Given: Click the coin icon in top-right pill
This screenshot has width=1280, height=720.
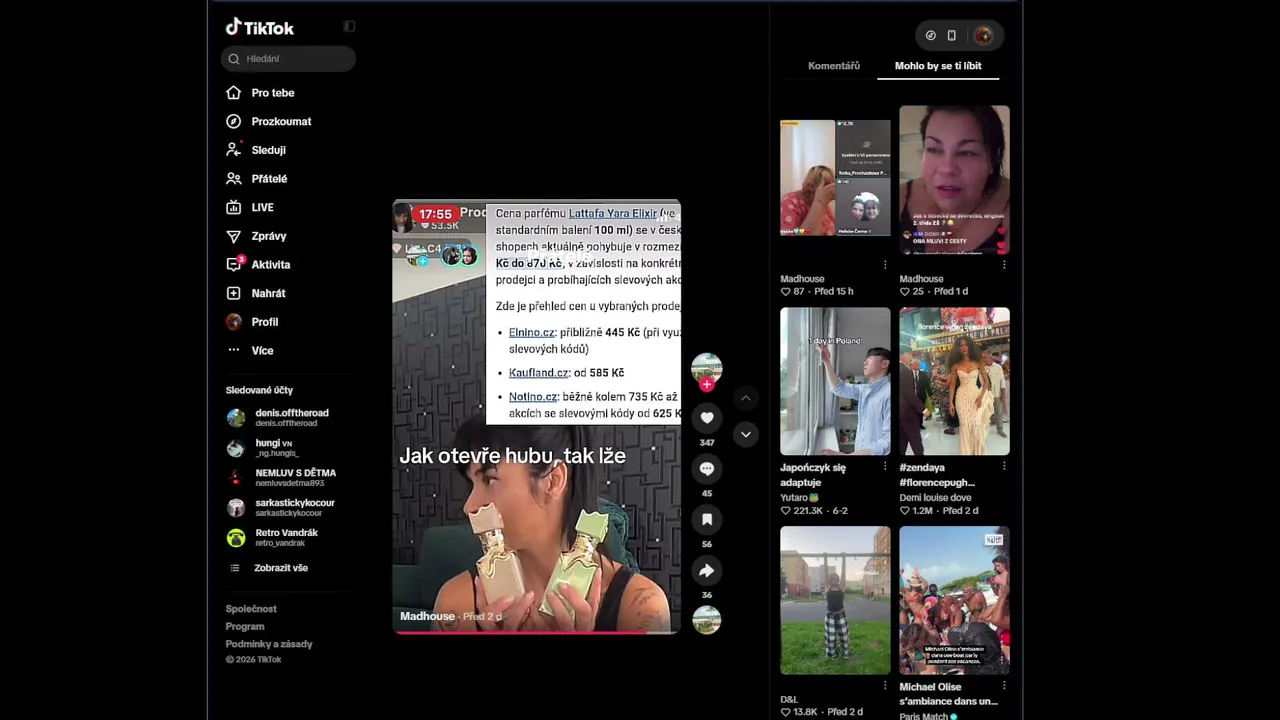Looking at the screenshot, I should [931, 36].
